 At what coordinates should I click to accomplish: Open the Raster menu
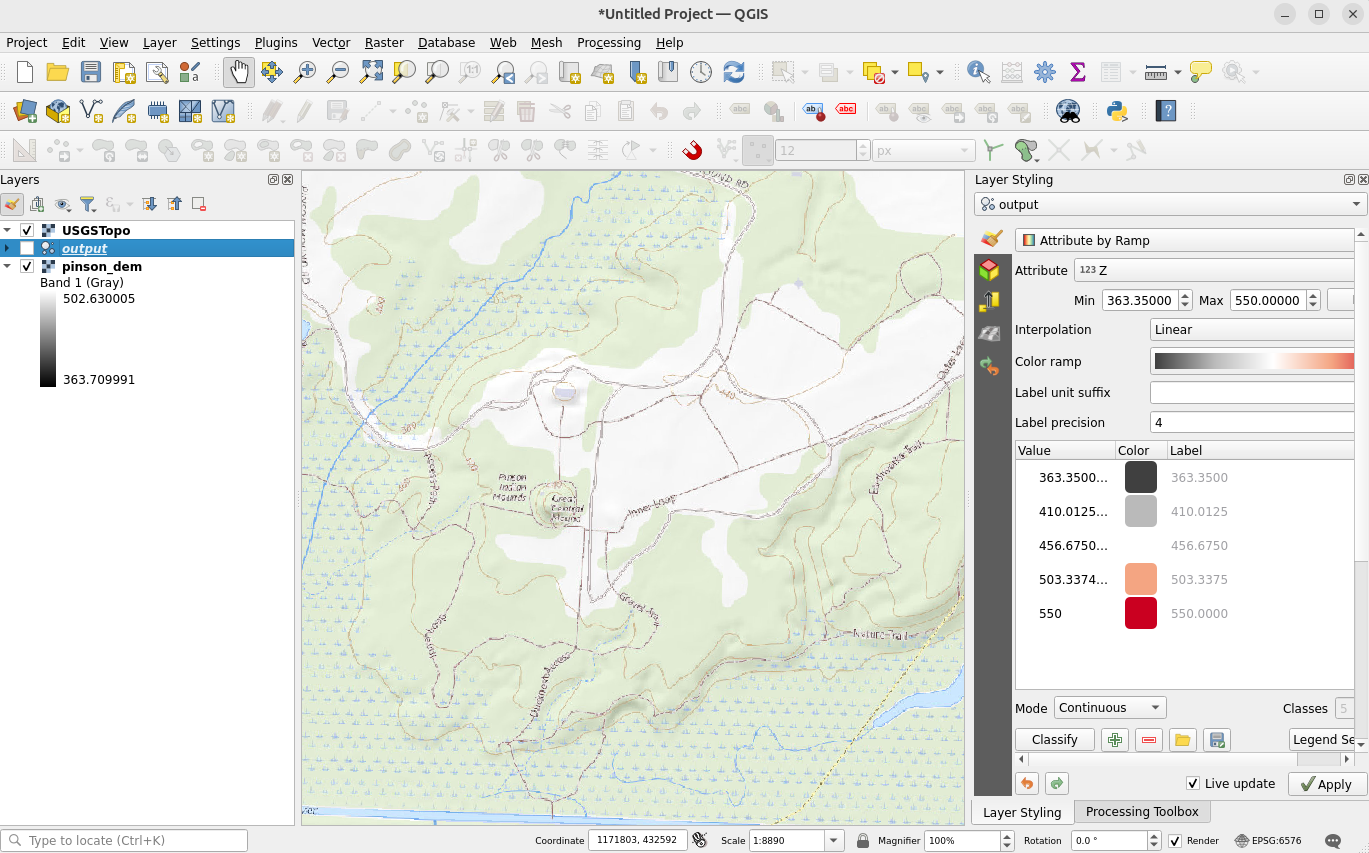click(x=384, y=43)
